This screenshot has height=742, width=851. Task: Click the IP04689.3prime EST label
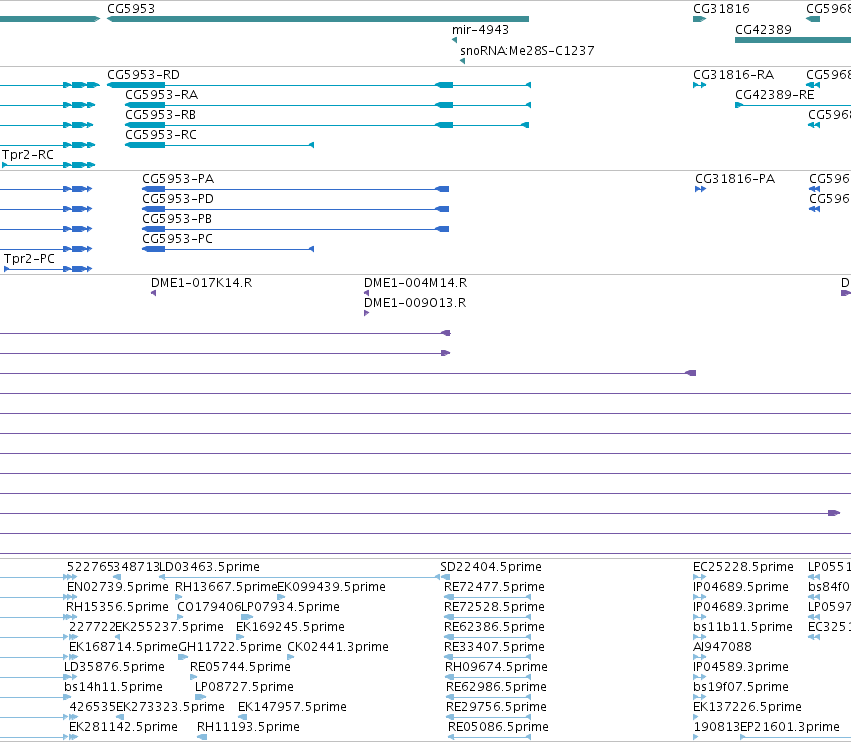click(x=741, y=607)
